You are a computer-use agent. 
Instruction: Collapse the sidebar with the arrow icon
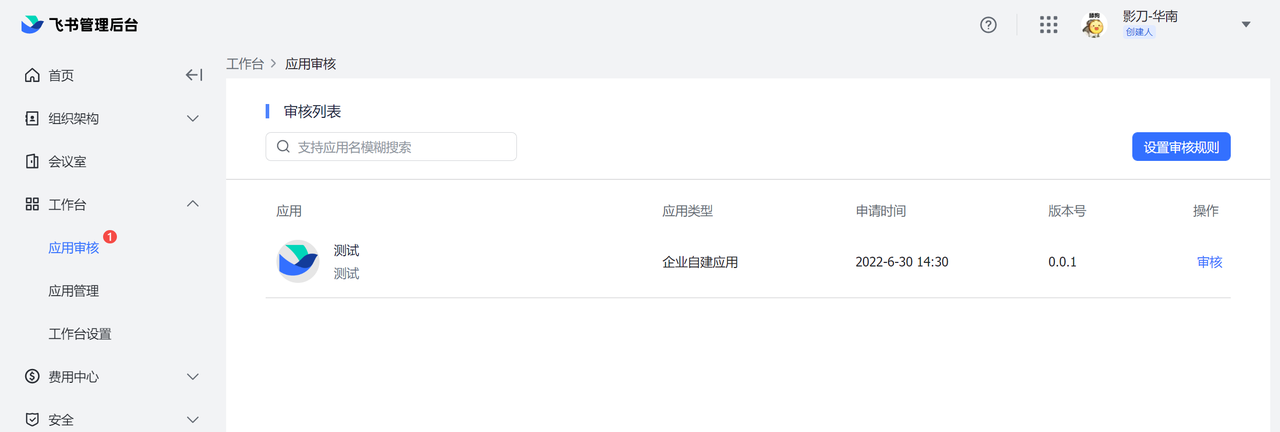pyautogui.click(x=194, y=75)
